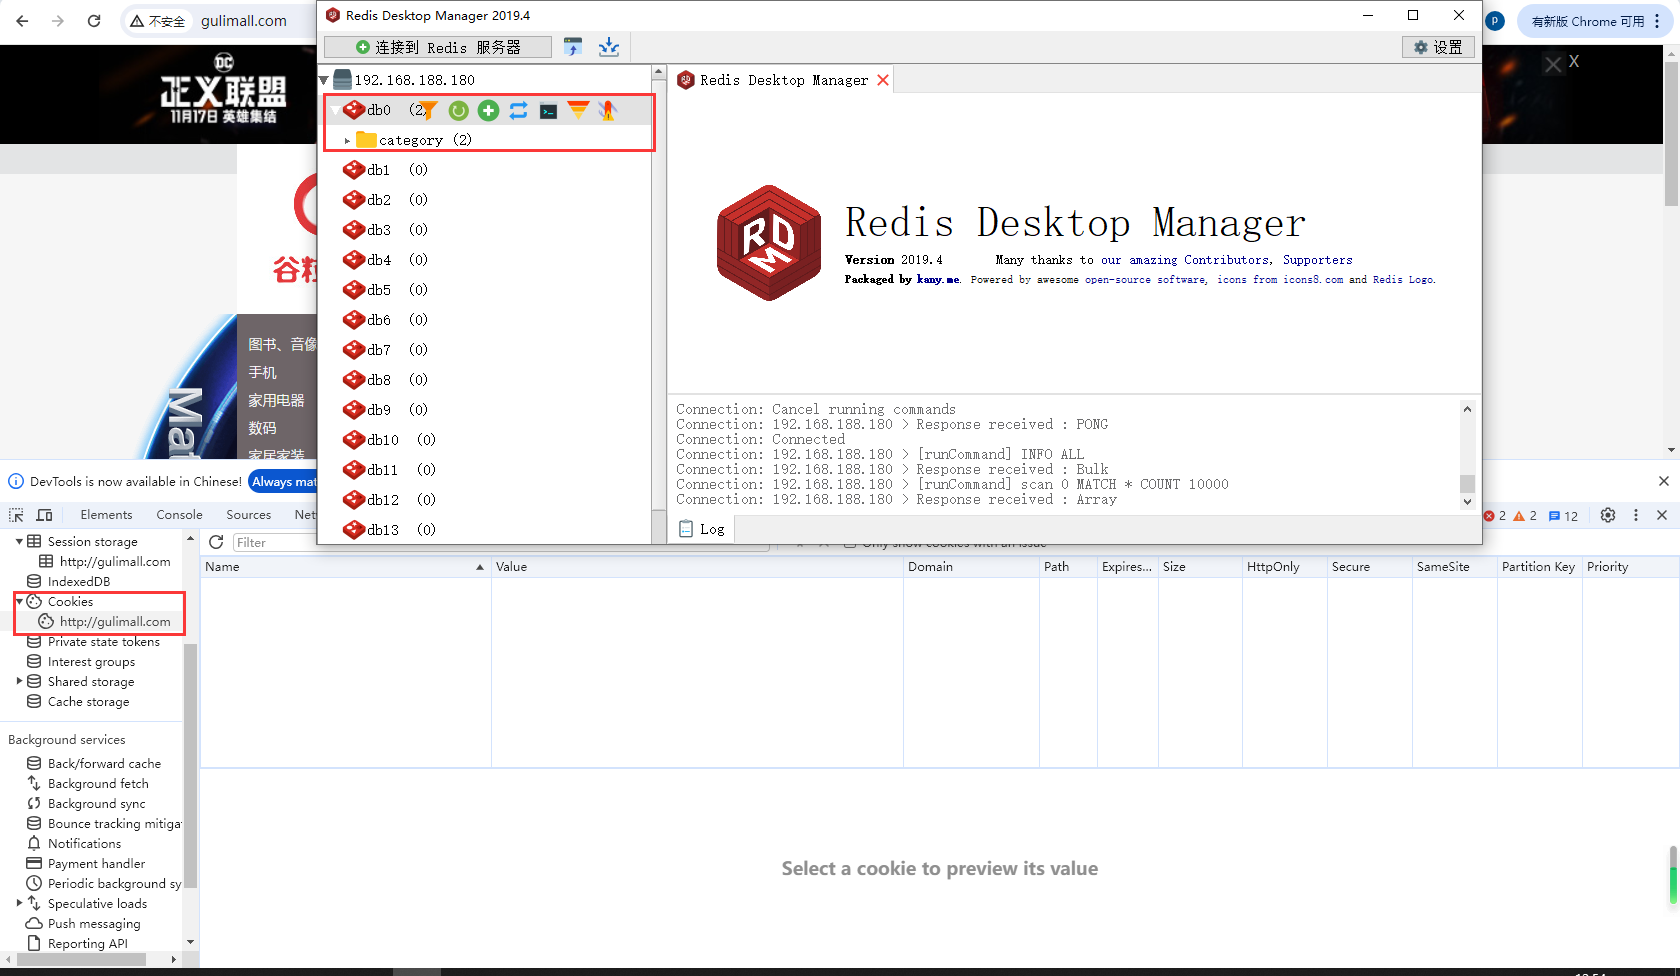Collapse the Cookies tree node in DevTools
1680x976 pixels.
(x=19, y=601)
